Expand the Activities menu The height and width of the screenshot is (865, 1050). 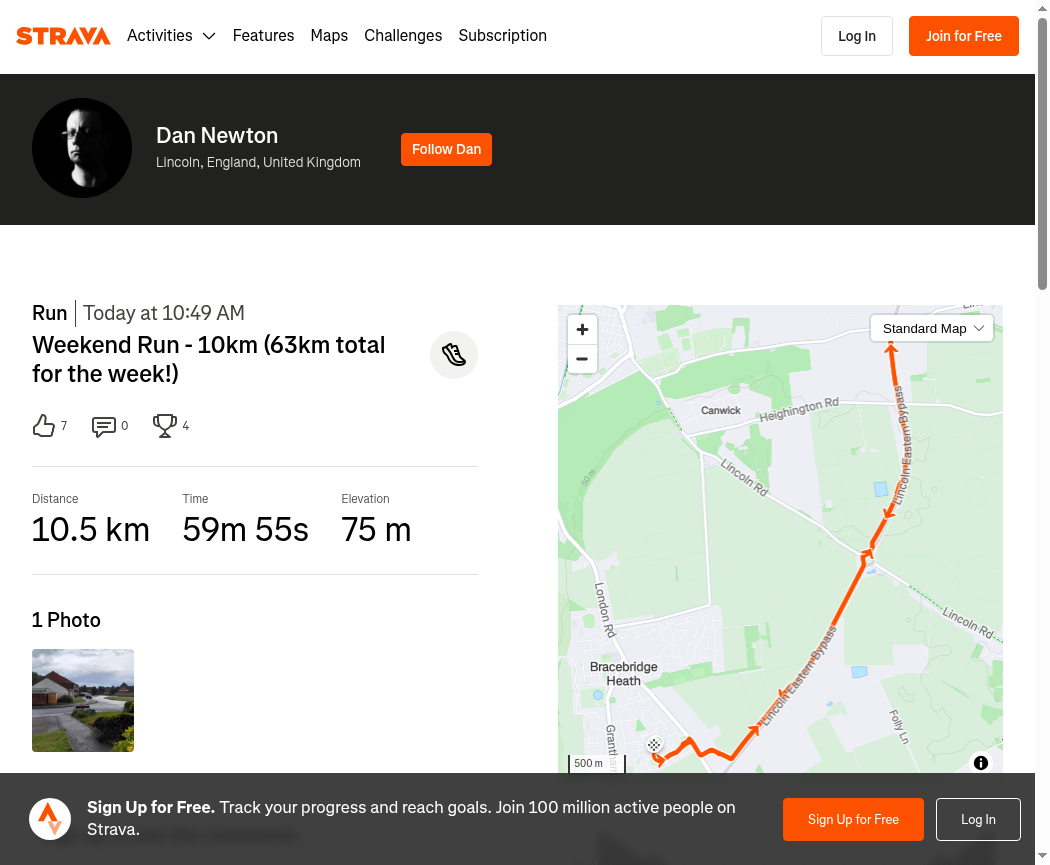click(171, 36)
